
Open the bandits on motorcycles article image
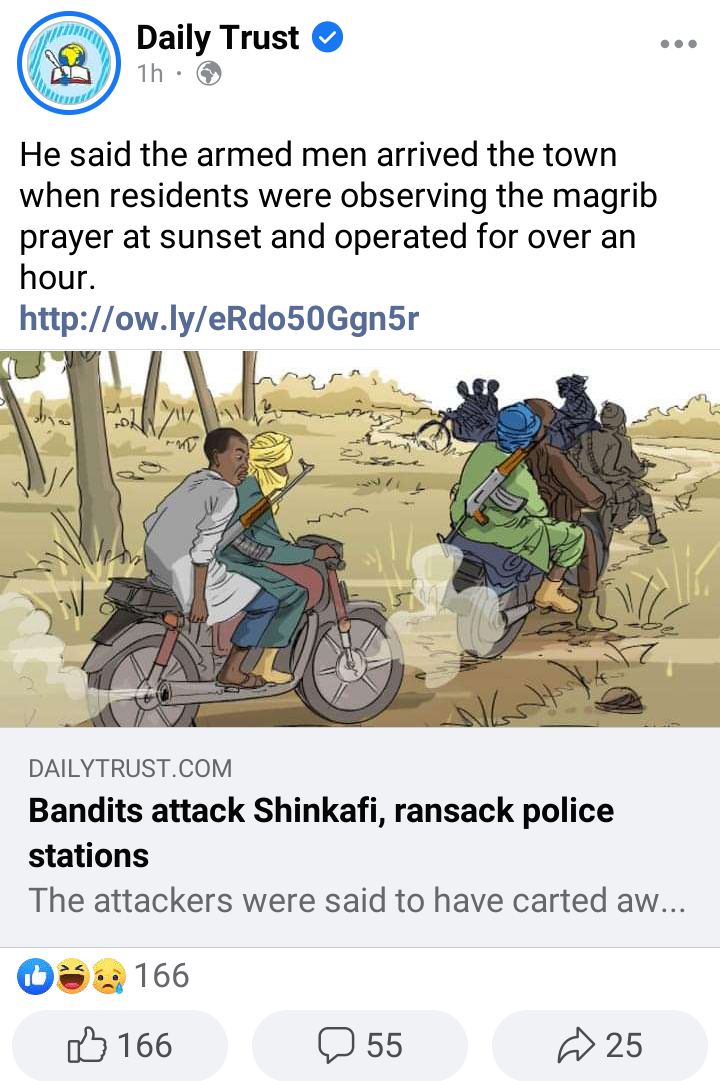(360, 538)
